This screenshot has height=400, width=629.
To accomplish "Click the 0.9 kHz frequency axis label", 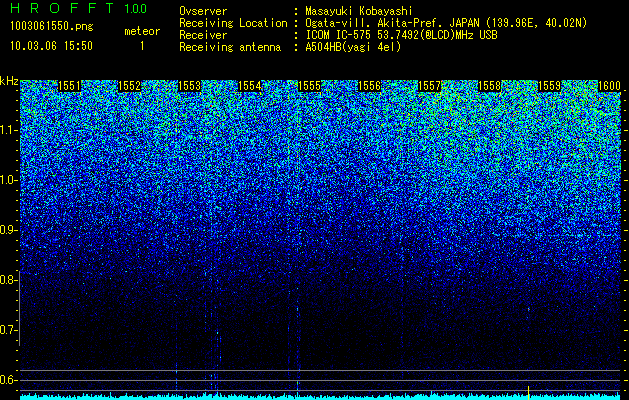I will pyautogui.click(x=8, y=230).
